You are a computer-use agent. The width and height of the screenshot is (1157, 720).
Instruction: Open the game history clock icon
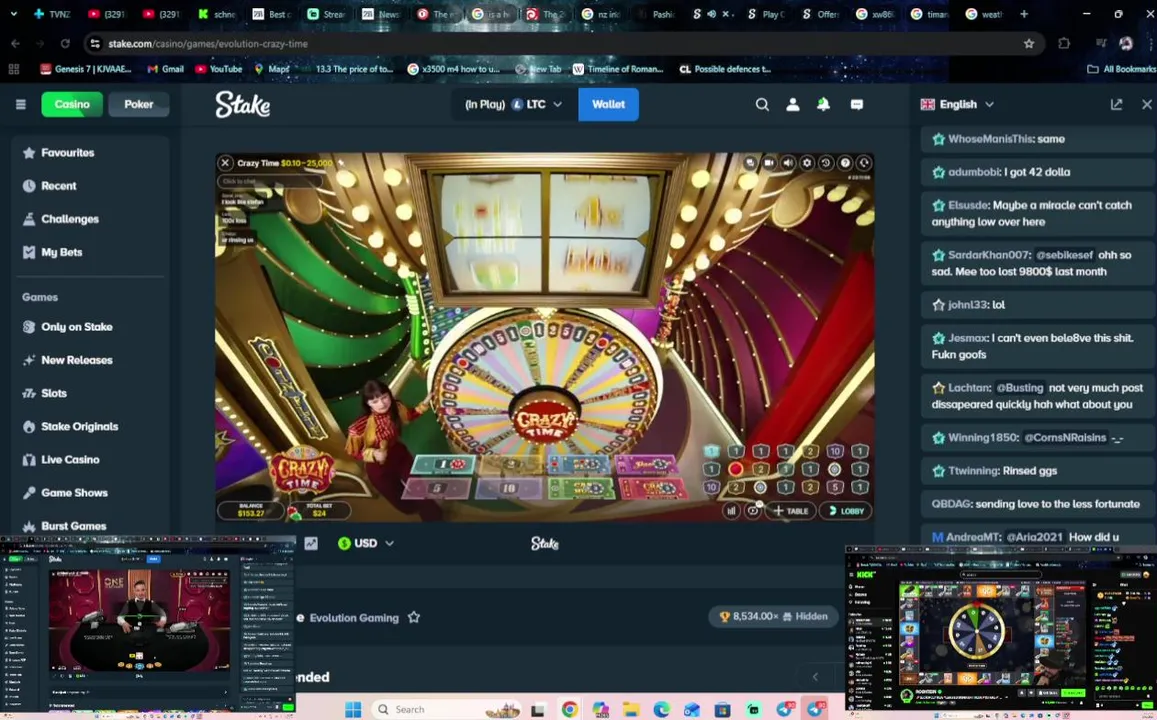826,163
